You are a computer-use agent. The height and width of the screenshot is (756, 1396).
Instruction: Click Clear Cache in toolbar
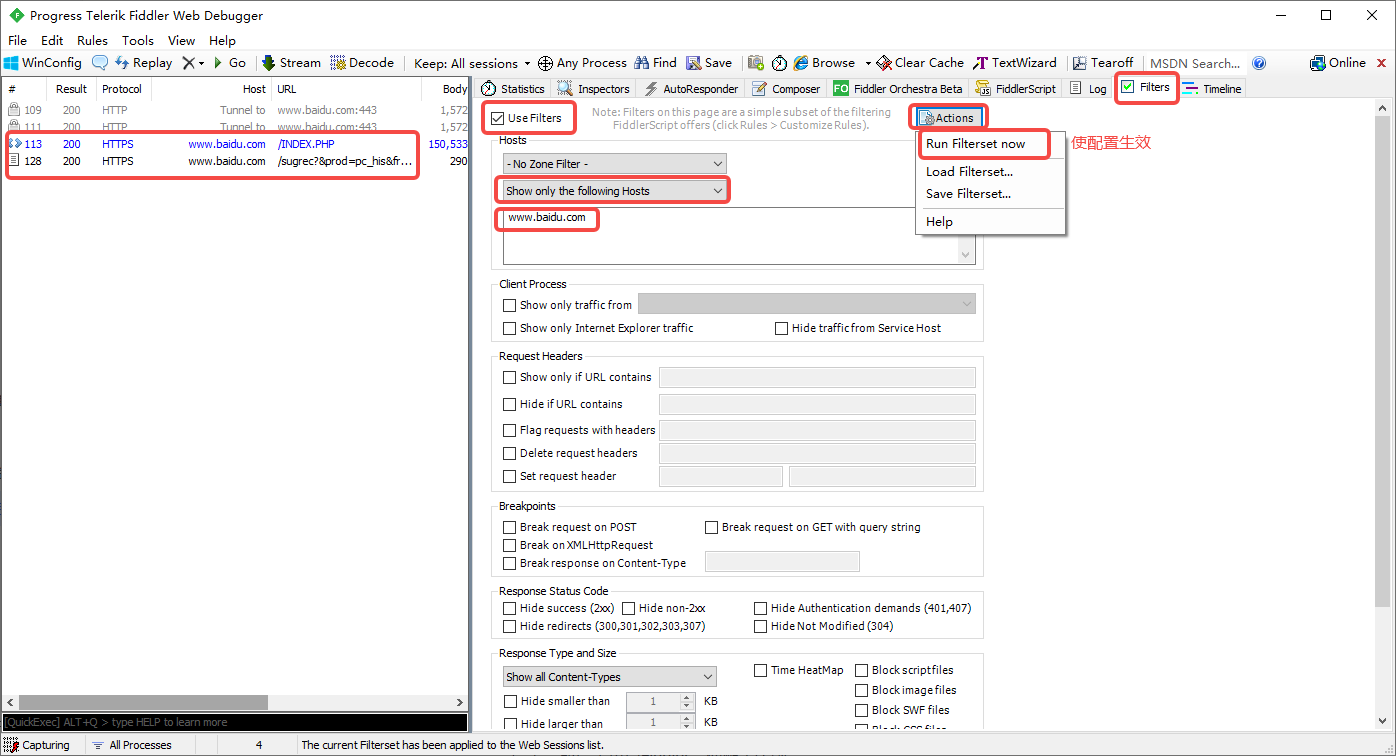click(920, 63)
